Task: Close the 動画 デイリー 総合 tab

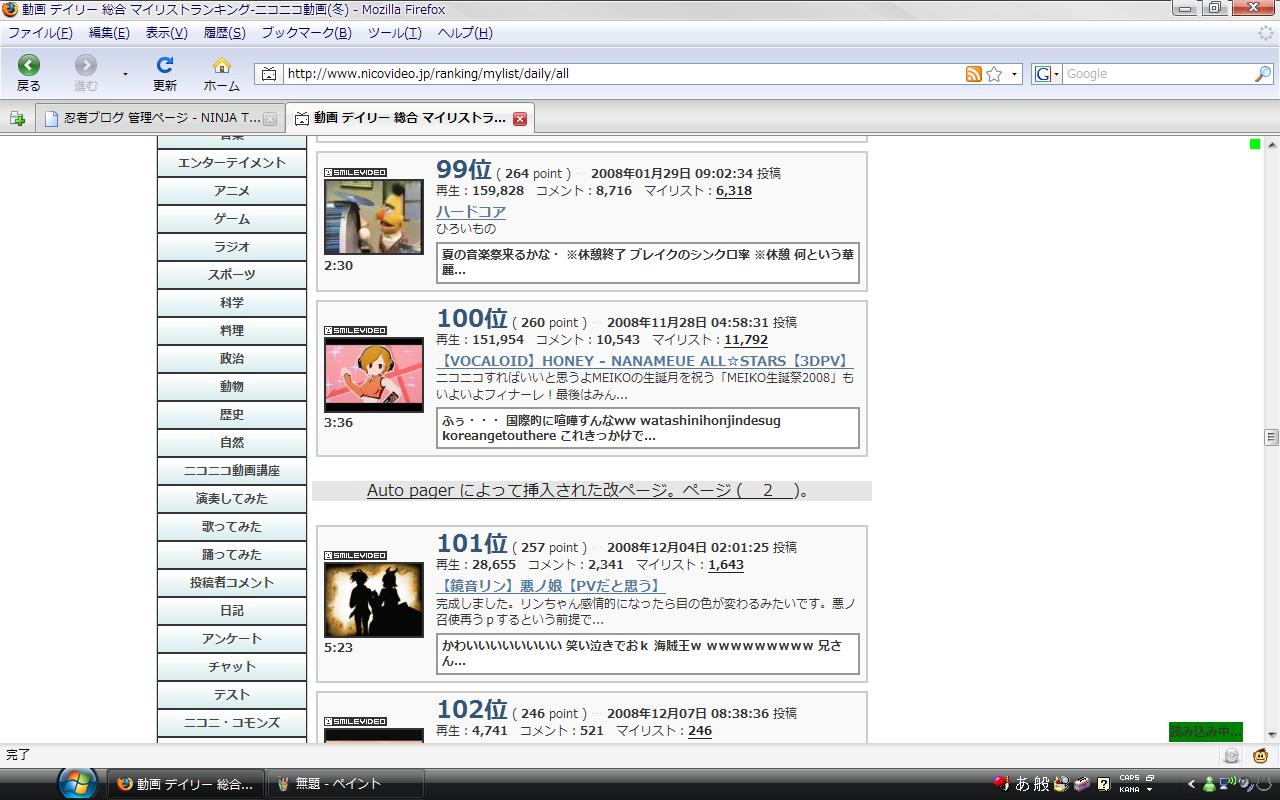Action: pos(520,118)
